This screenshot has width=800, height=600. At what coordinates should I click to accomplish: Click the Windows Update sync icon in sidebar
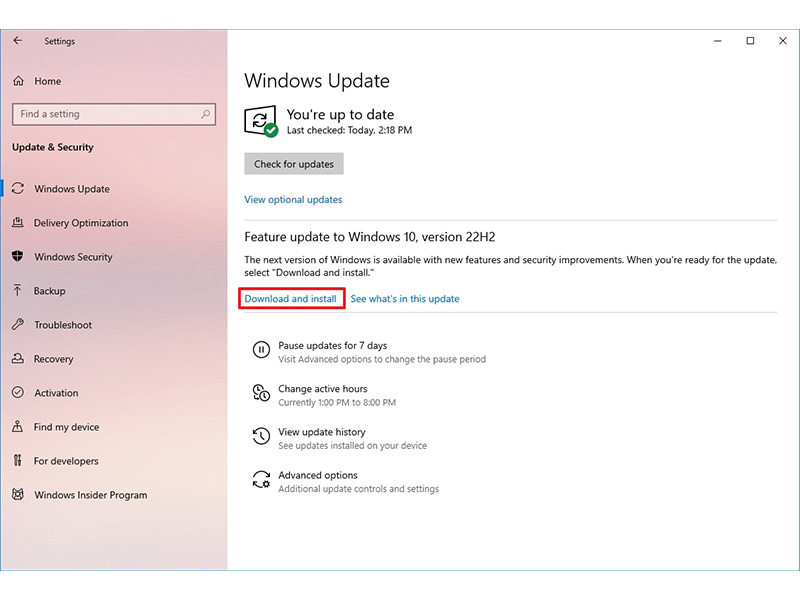tap(18, 189)
